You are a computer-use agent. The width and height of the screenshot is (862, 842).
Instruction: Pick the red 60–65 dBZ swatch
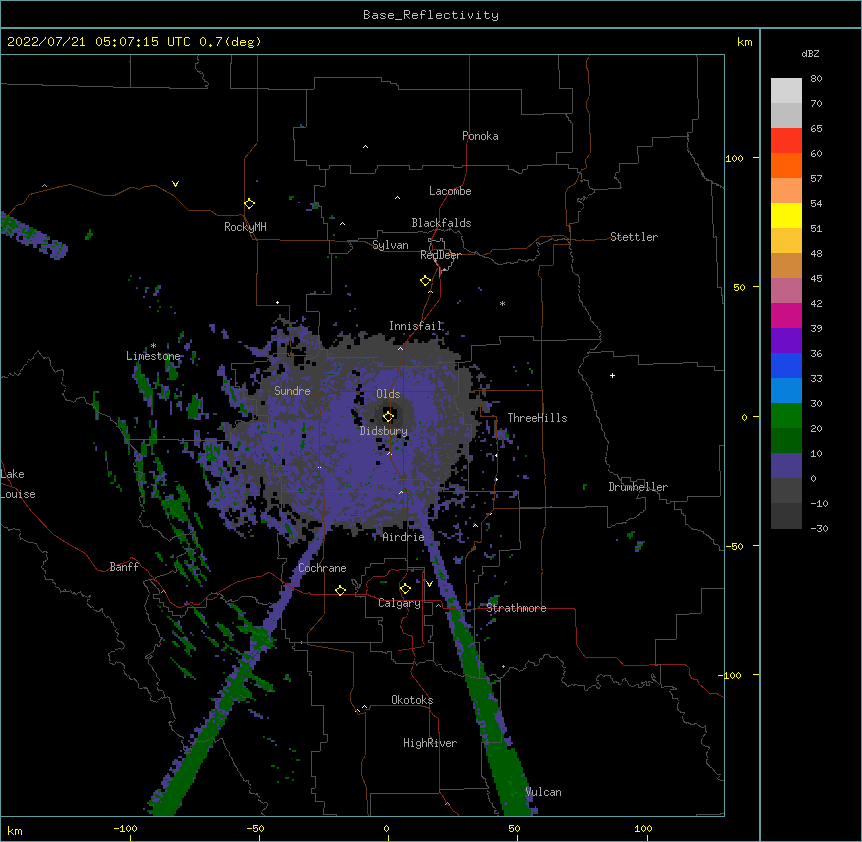[786, 141]
